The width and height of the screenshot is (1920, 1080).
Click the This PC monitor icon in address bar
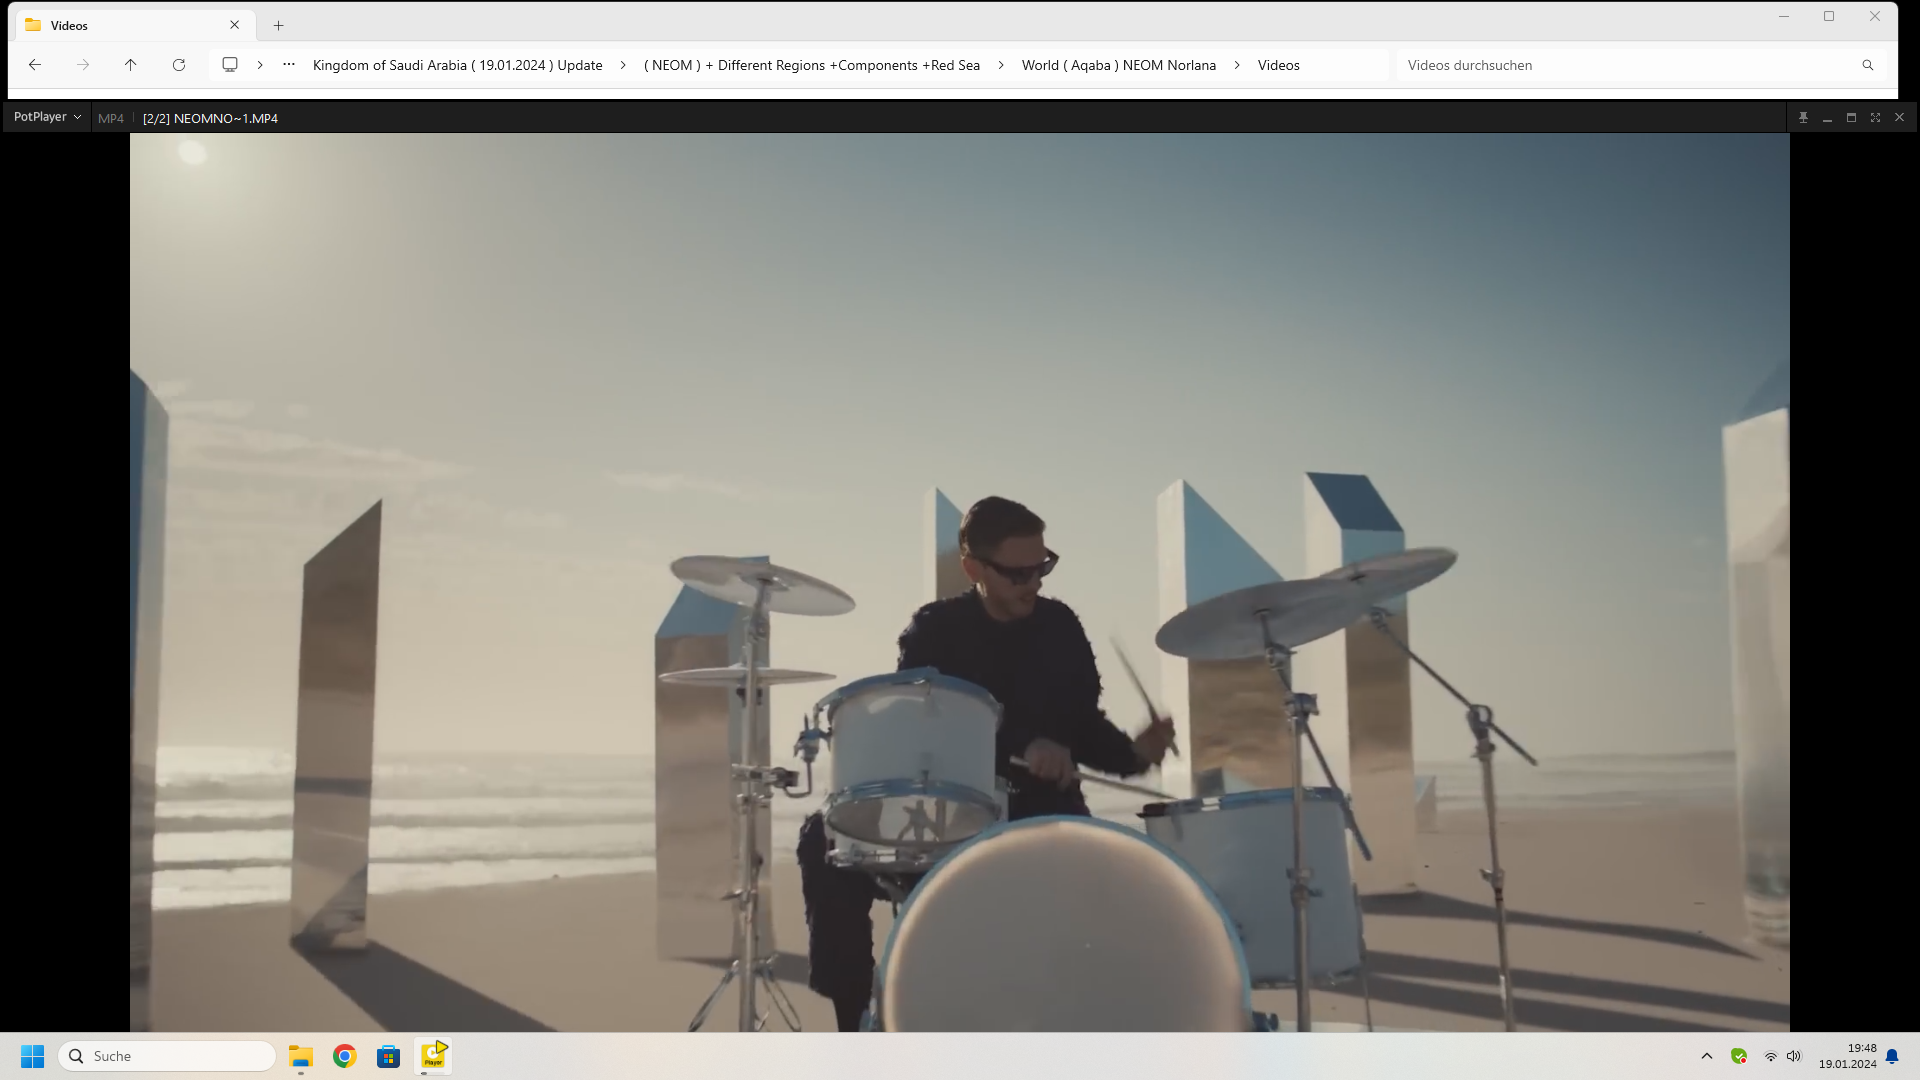230,65
